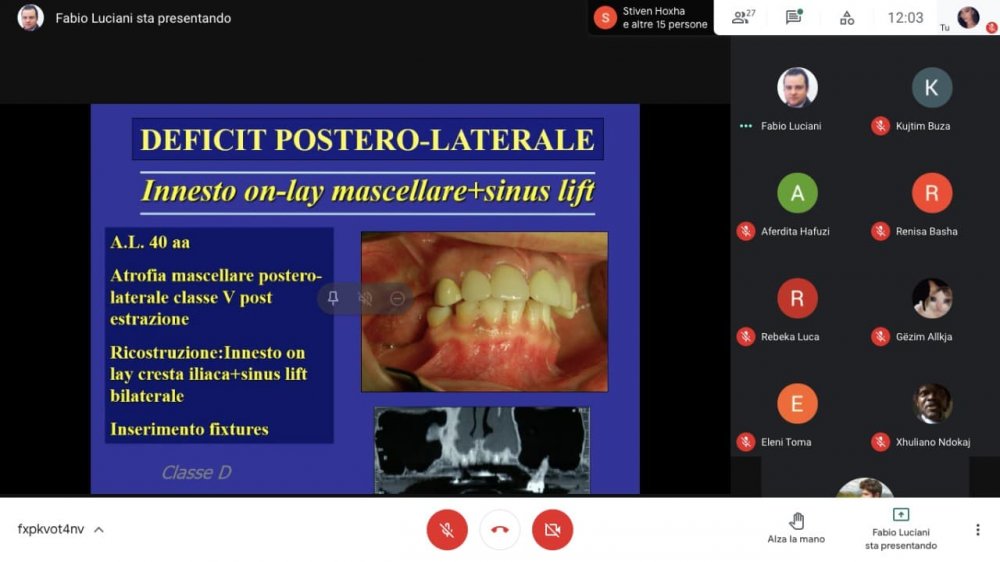Open the activities shapes icon
Screen dimensions: 1000x562
(847, 18)
